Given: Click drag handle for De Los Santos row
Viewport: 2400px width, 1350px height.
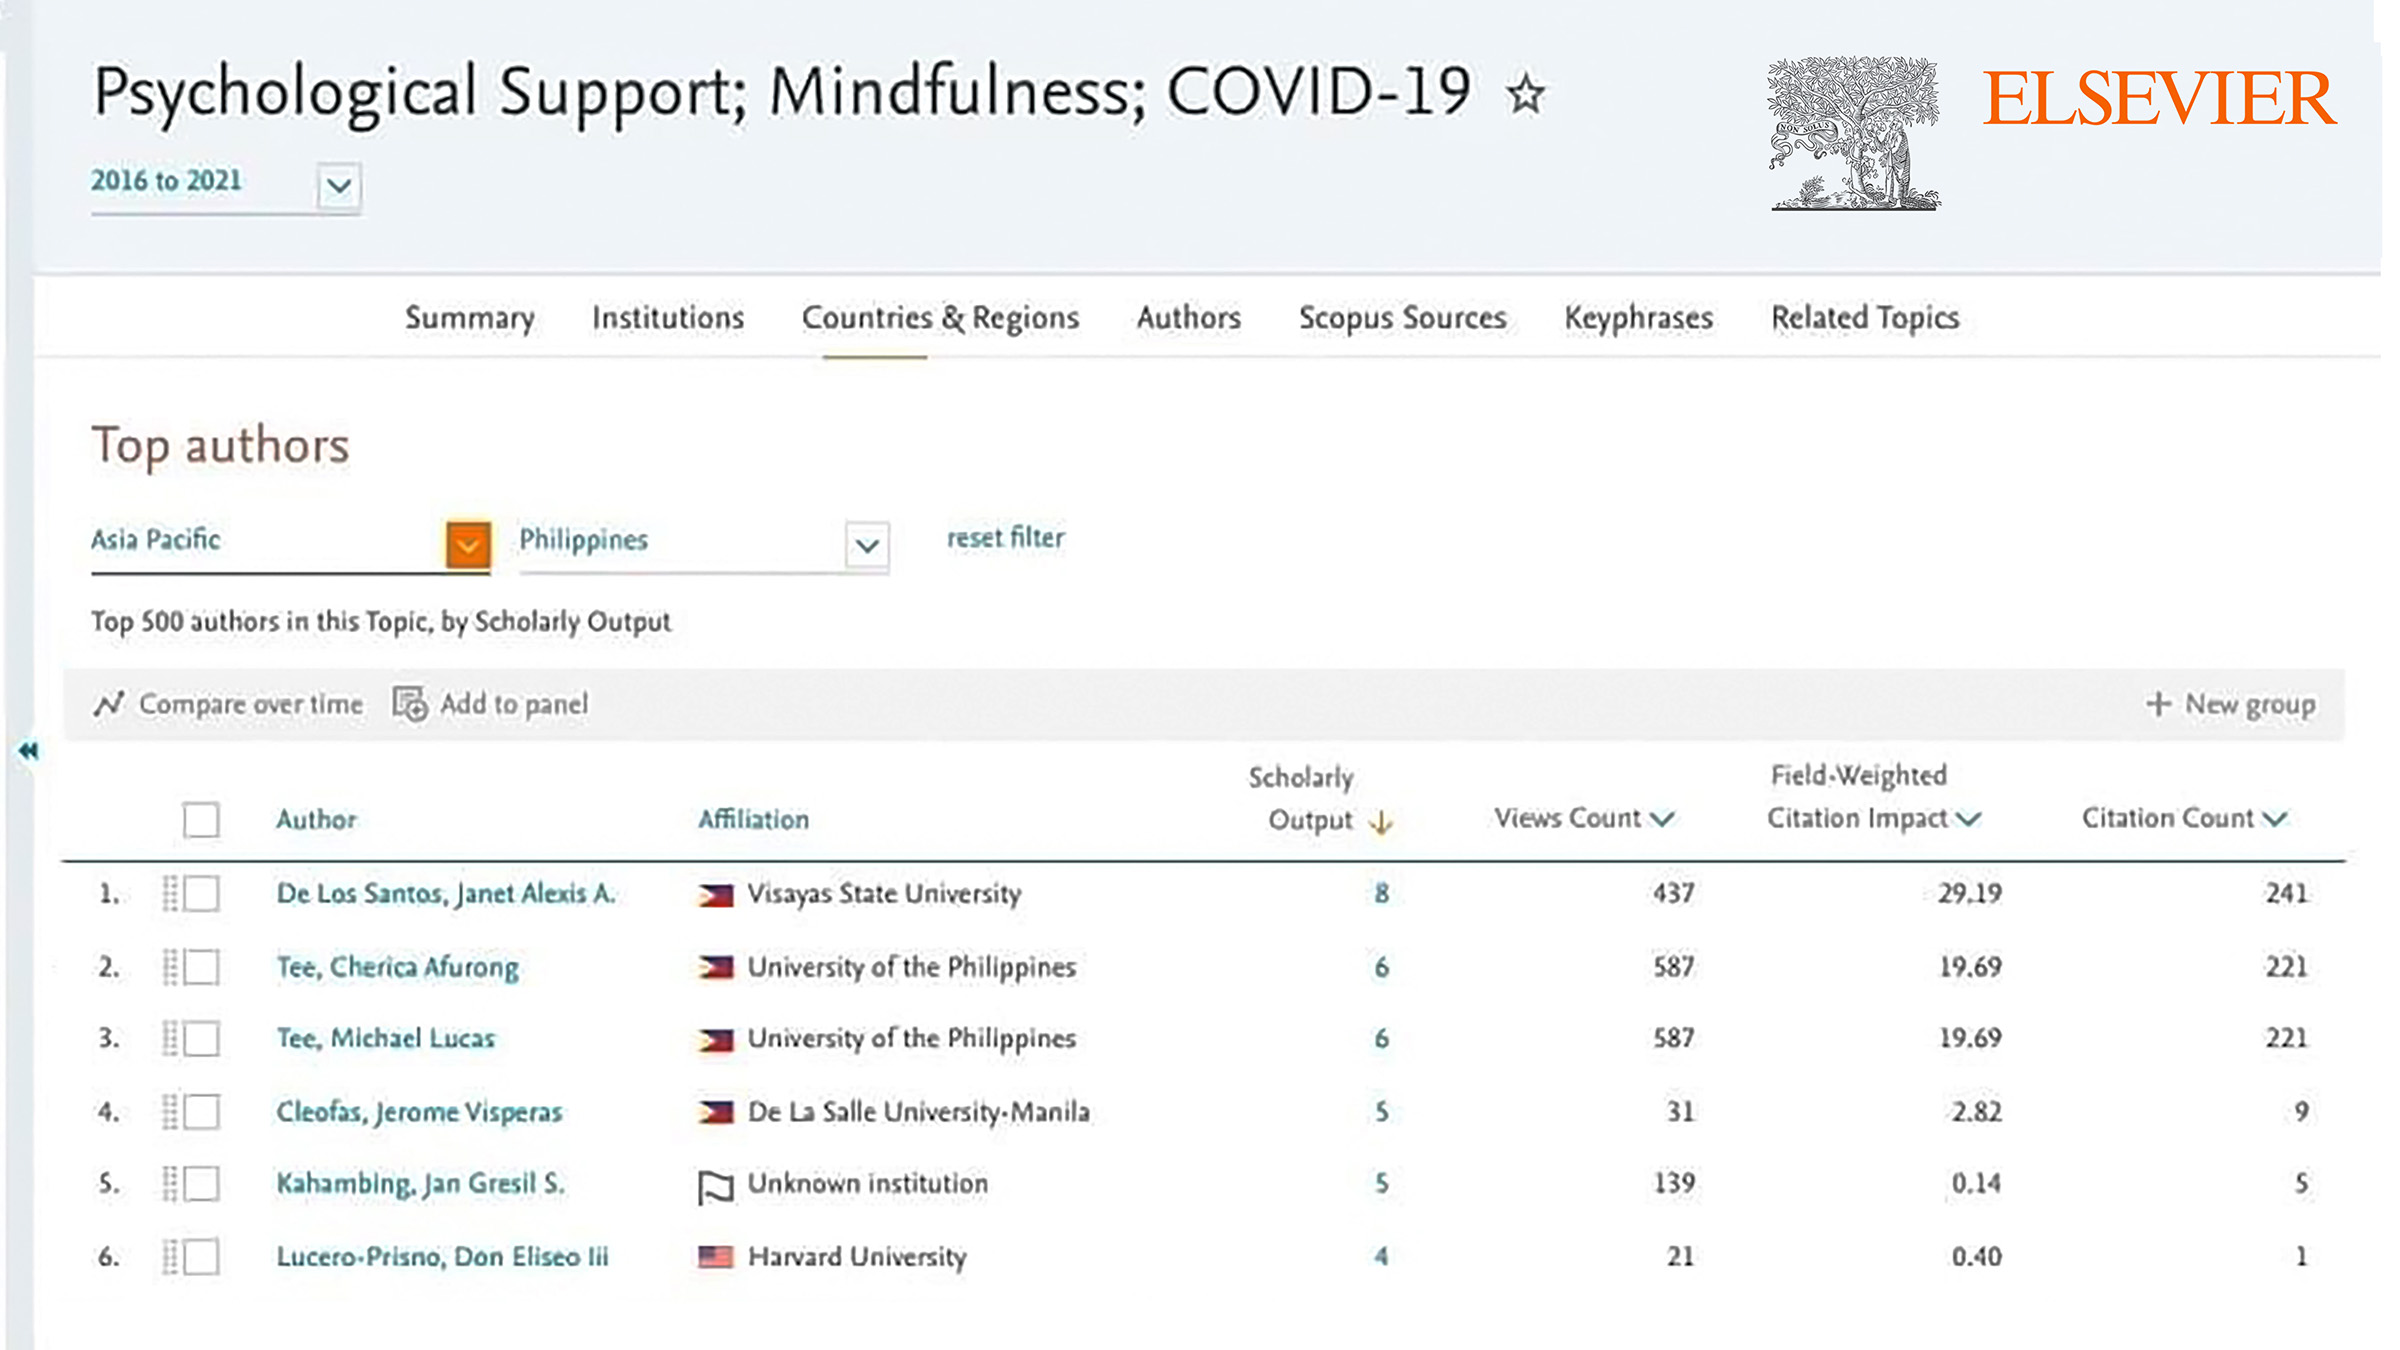Looking at the screenshot, I should click(171, 893).
